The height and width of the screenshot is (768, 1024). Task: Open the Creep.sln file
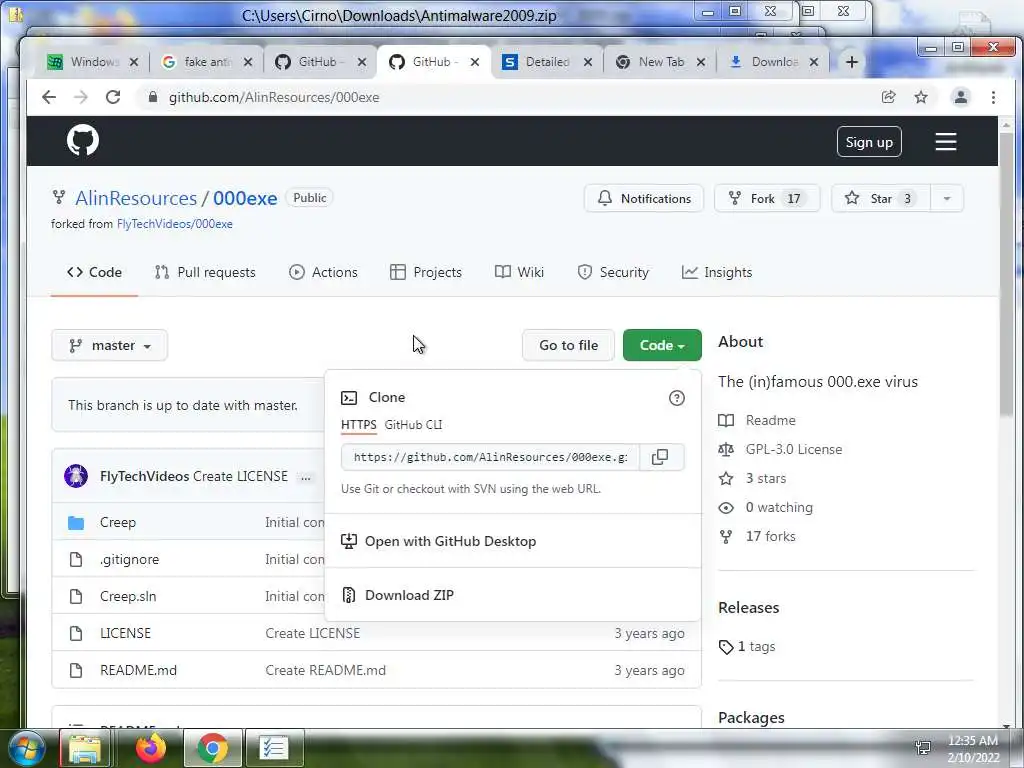tap(128, 596)
